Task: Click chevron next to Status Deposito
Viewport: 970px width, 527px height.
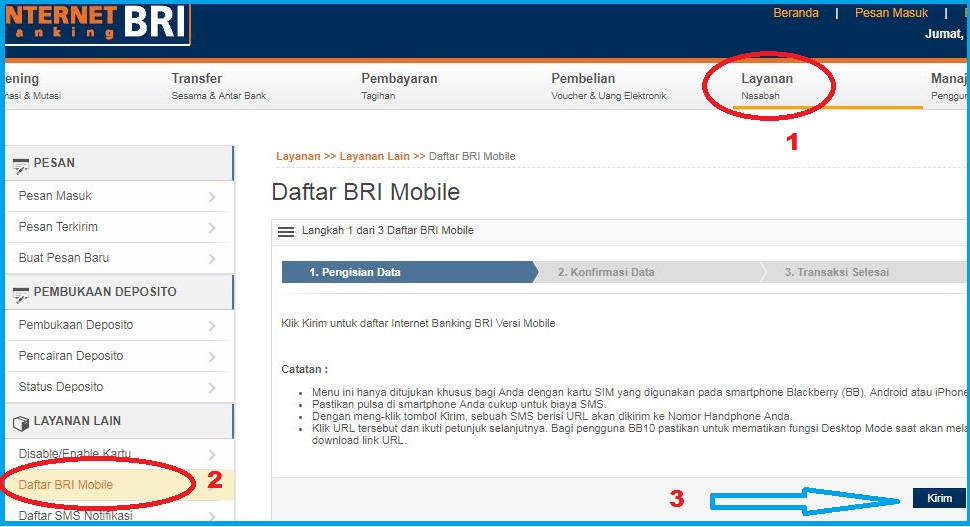Action: [x=212, y=388]
